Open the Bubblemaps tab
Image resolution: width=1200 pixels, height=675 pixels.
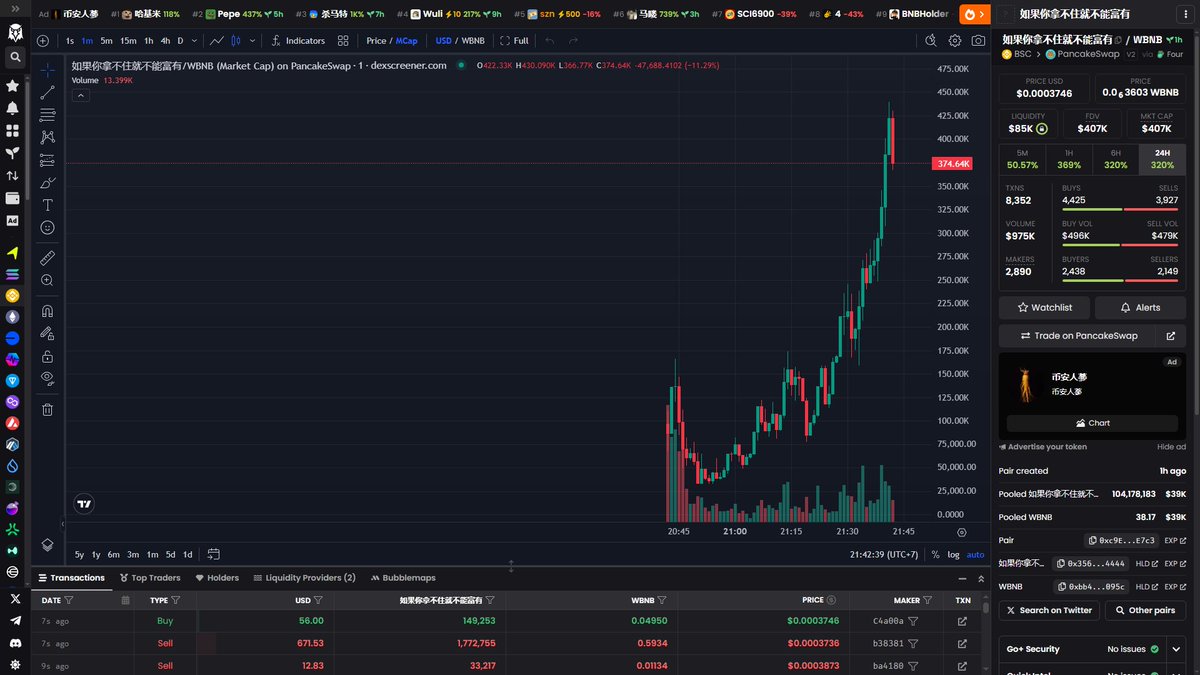403,578
